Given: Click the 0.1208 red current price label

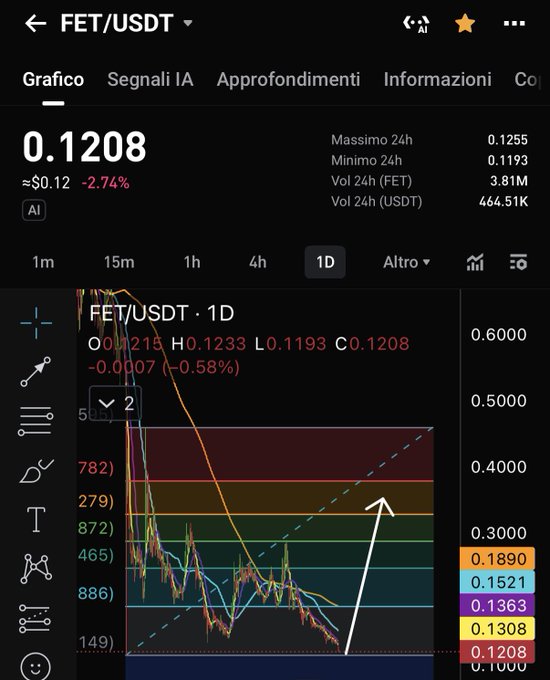Looking at the screenshot, I should click(498, 652).
